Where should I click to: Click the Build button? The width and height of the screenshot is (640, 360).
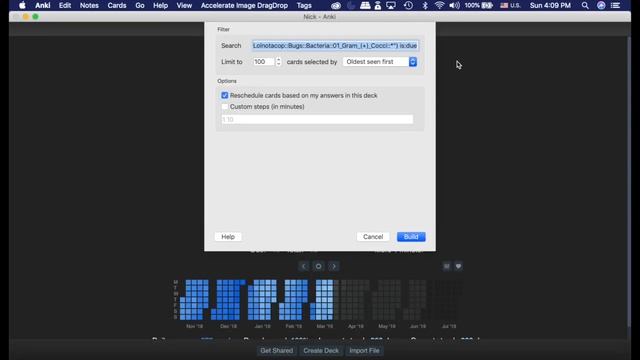(x=411, y=237)
